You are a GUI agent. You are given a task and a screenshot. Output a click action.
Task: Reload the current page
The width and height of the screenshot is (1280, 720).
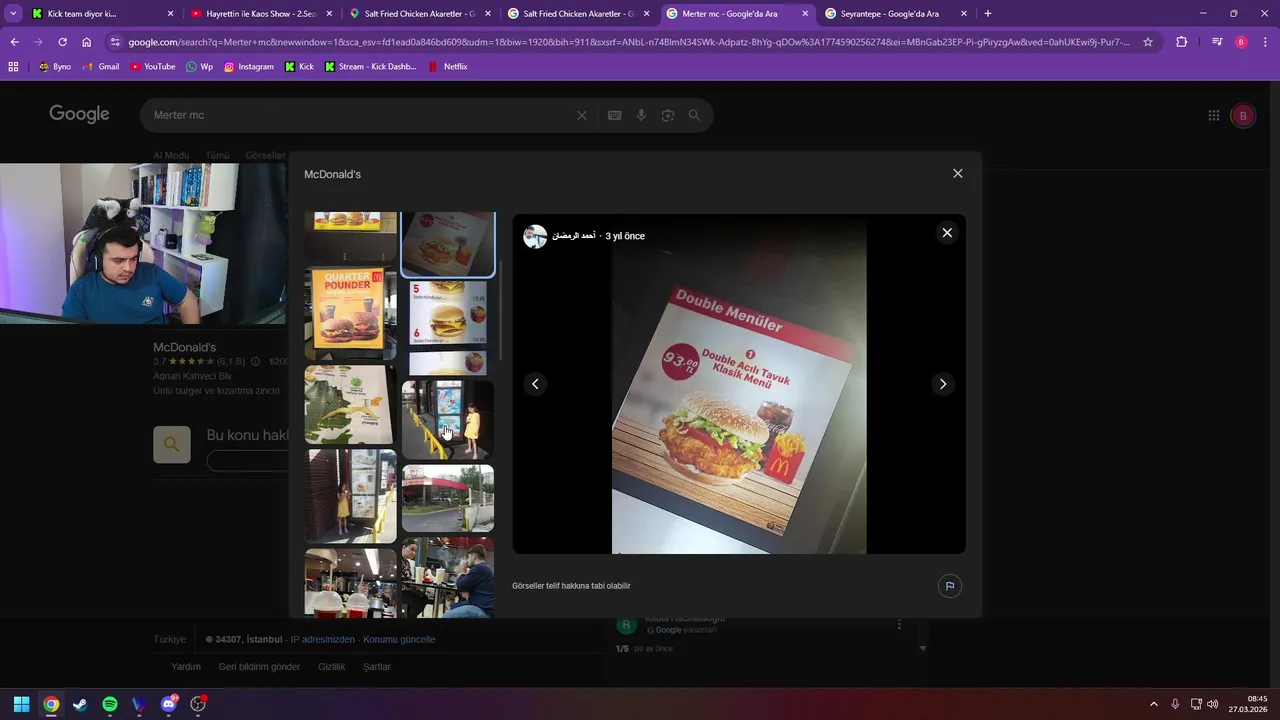pyautogui.click(x=62, y=42)
